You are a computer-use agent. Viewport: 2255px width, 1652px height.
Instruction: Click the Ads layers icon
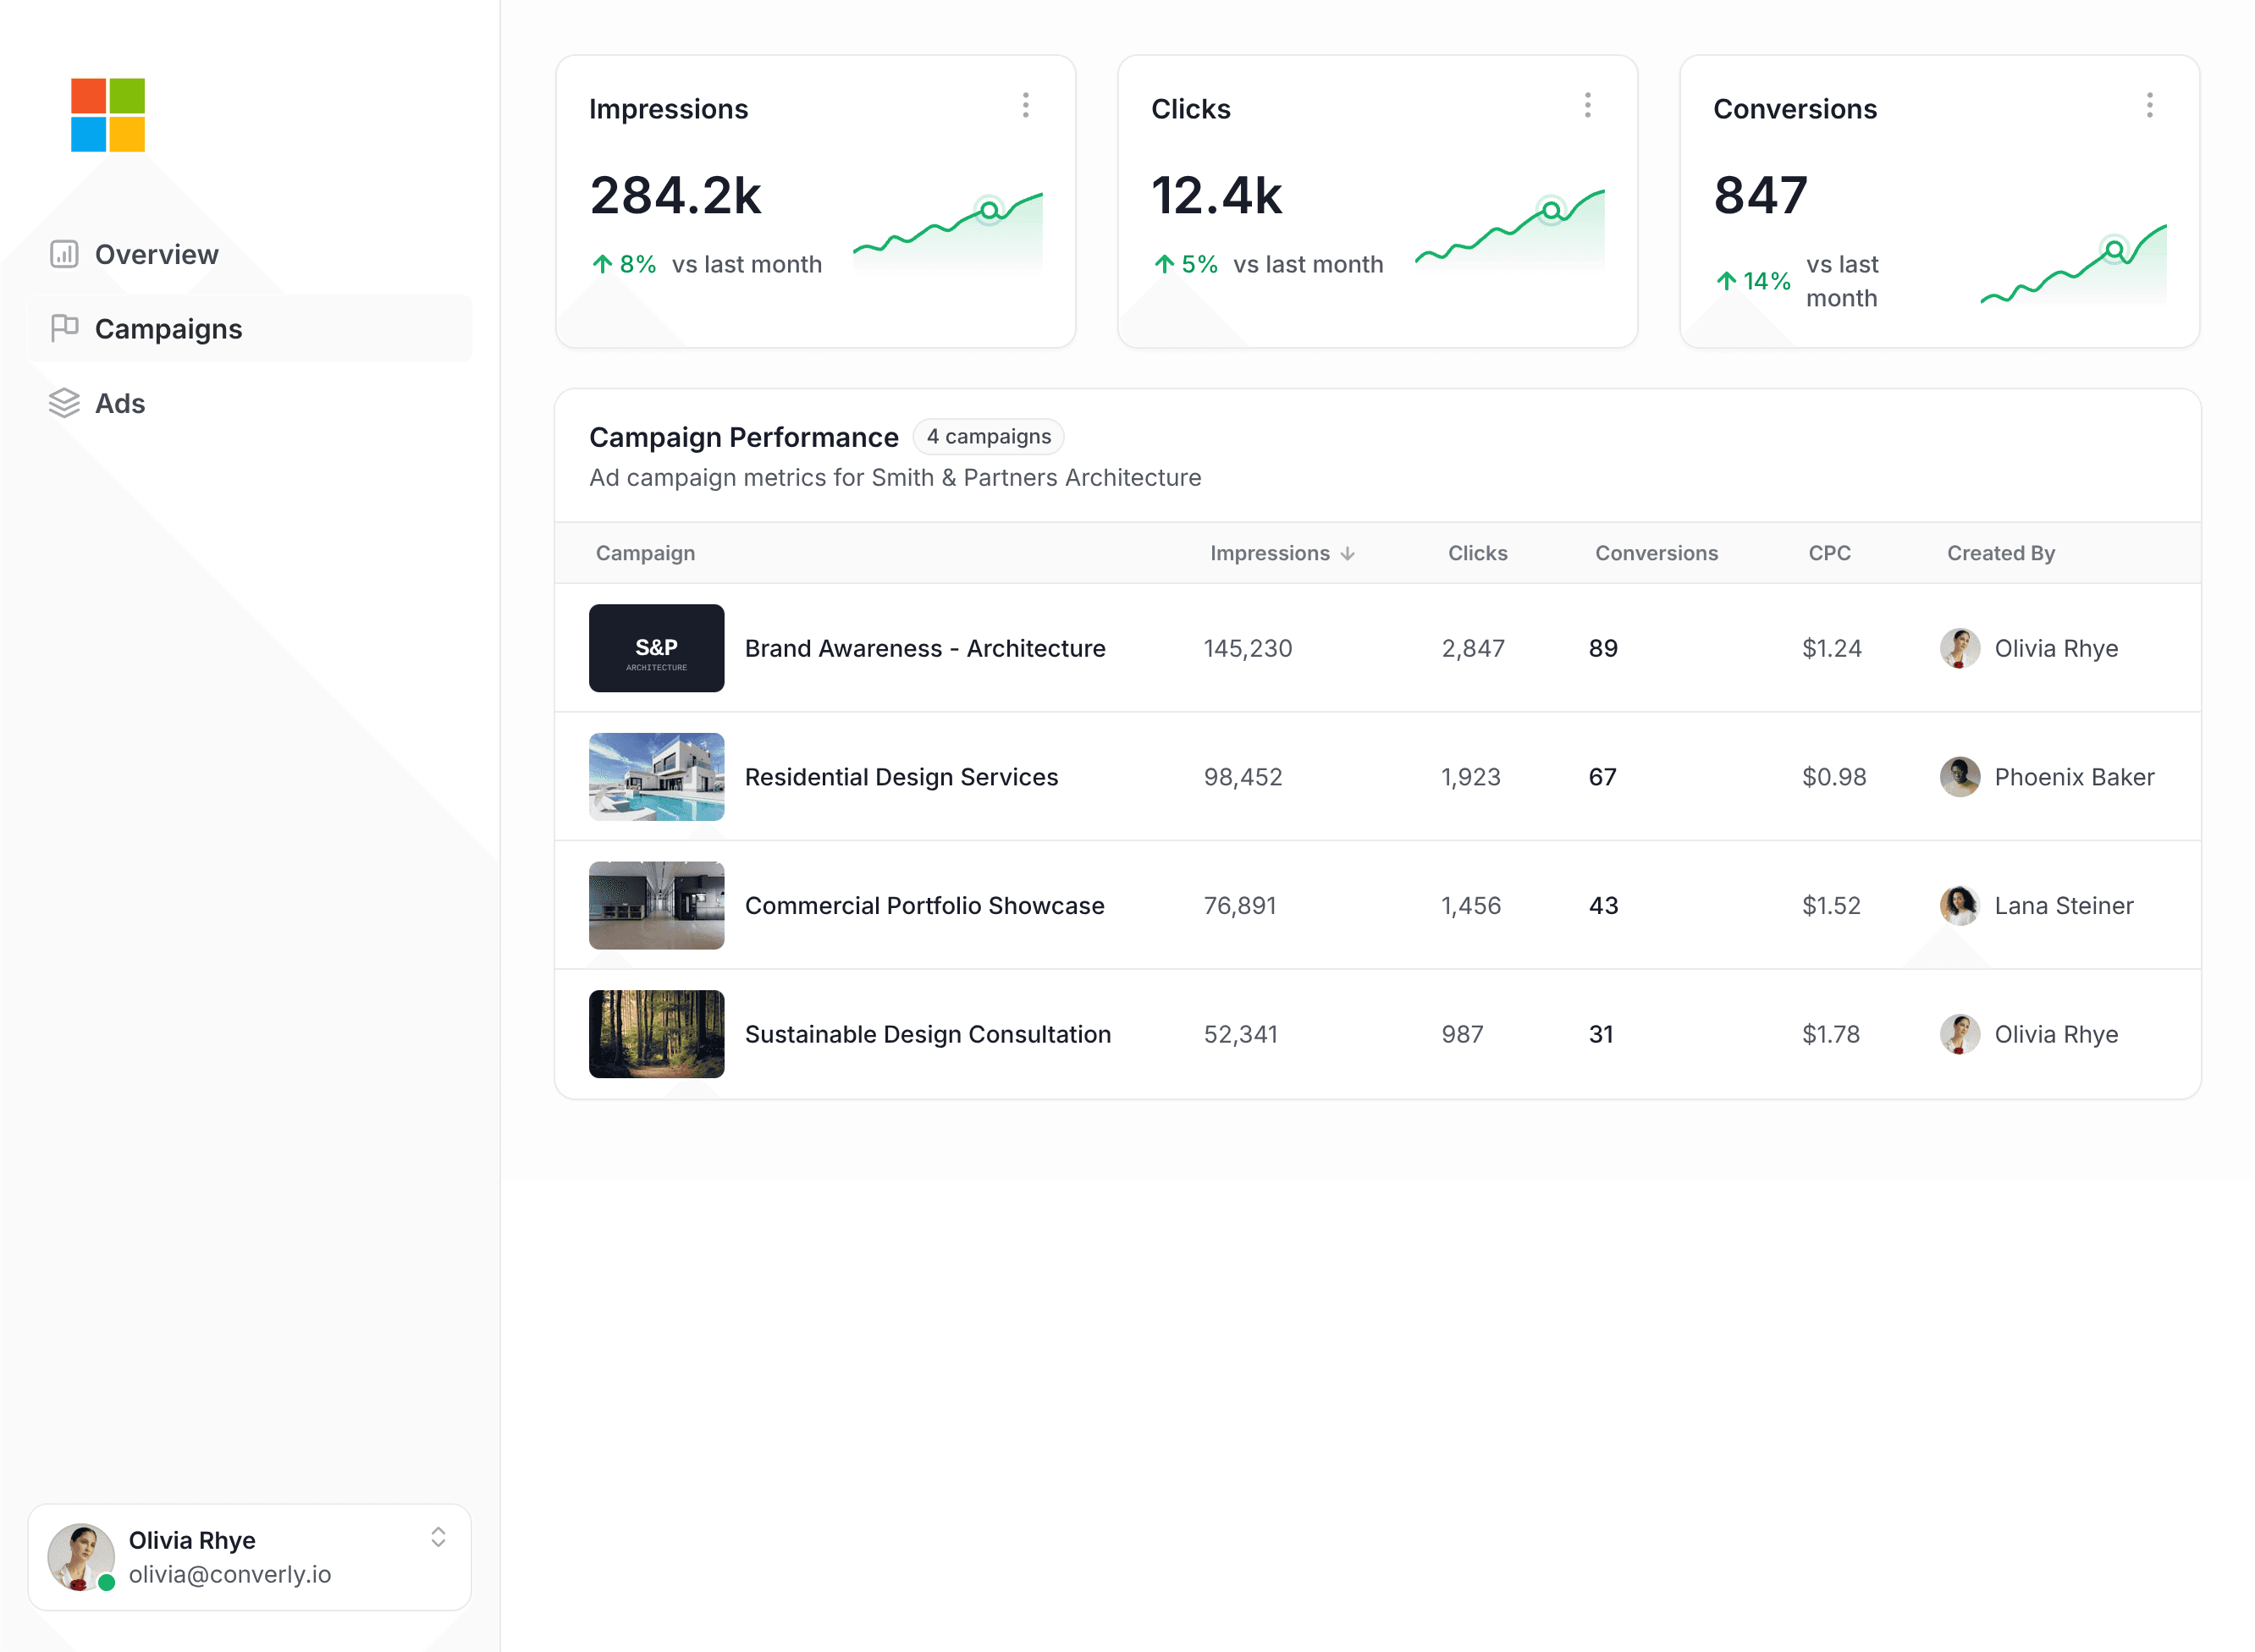pos(64,403)
